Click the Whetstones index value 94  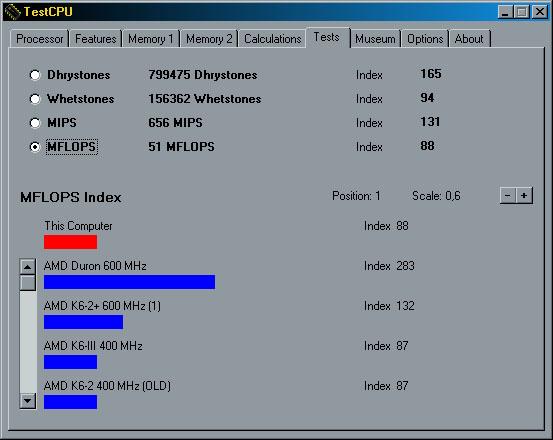(x=427, y=98)
